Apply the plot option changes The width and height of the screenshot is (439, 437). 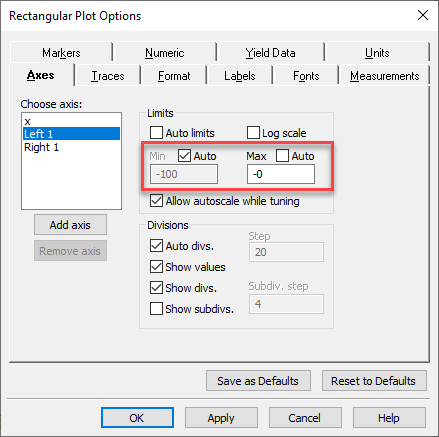(x=221, y=418)
